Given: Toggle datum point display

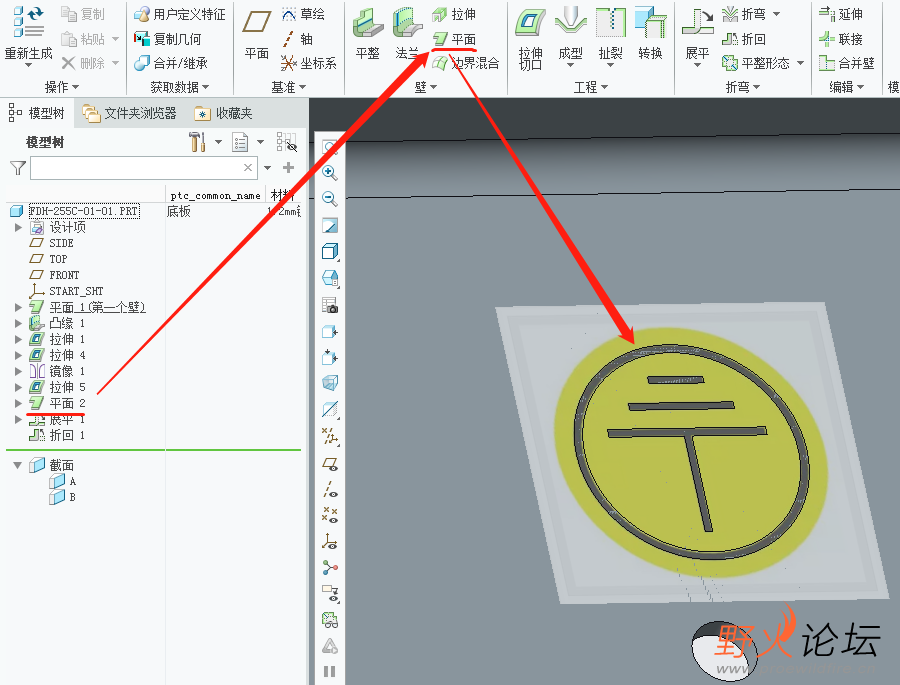Looking at the screenshot, I should tap(329, 515).
